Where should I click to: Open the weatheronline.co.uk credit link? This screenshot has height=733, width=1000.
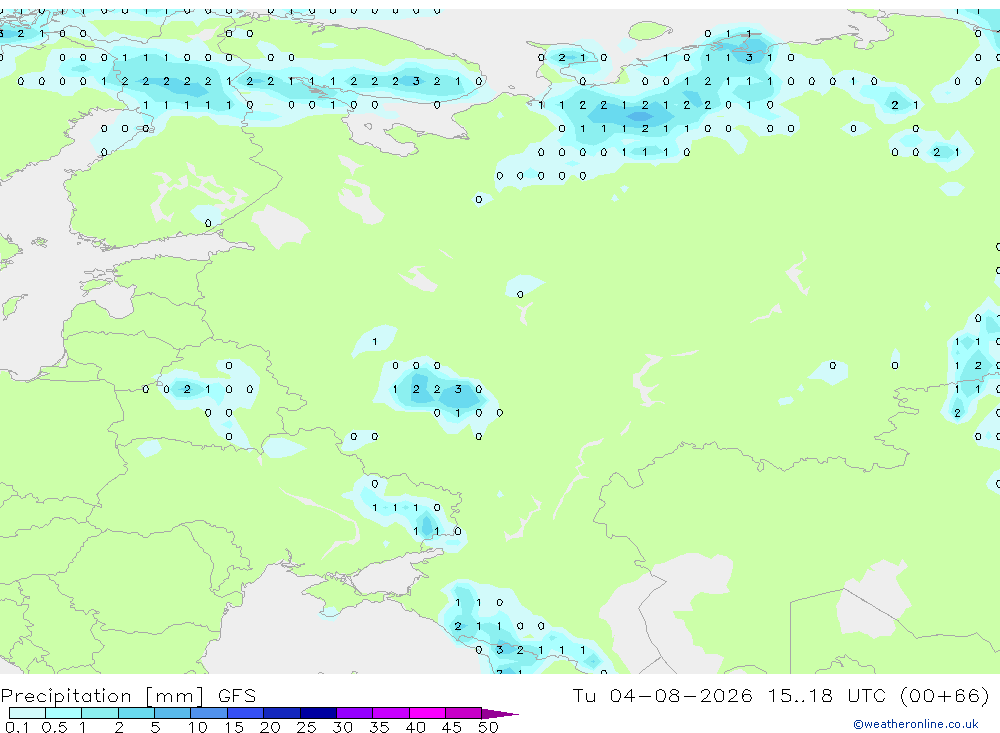916,724
